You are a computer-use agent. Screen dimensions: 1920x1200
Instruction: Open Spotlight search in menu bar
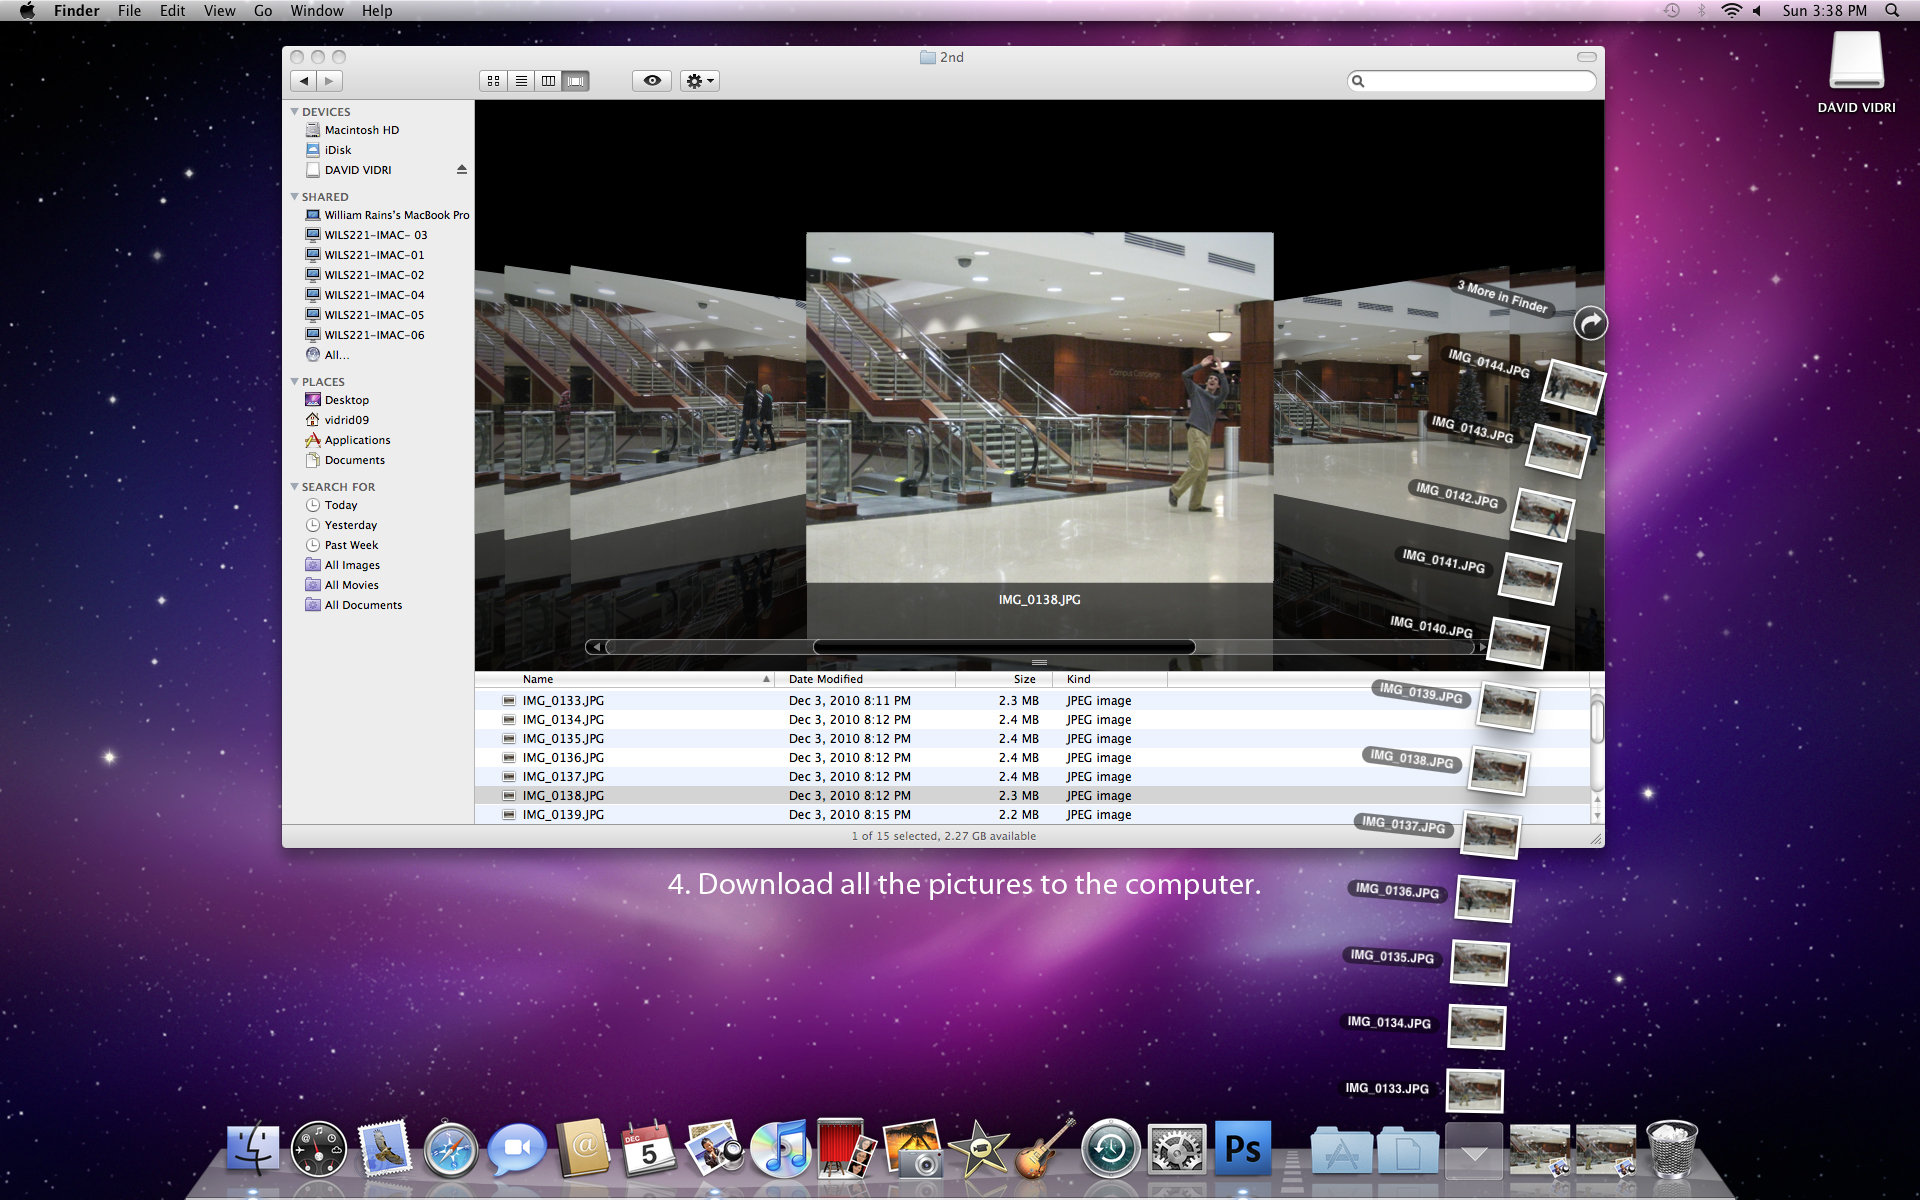pyautogui.click(x=1892, y=11)
